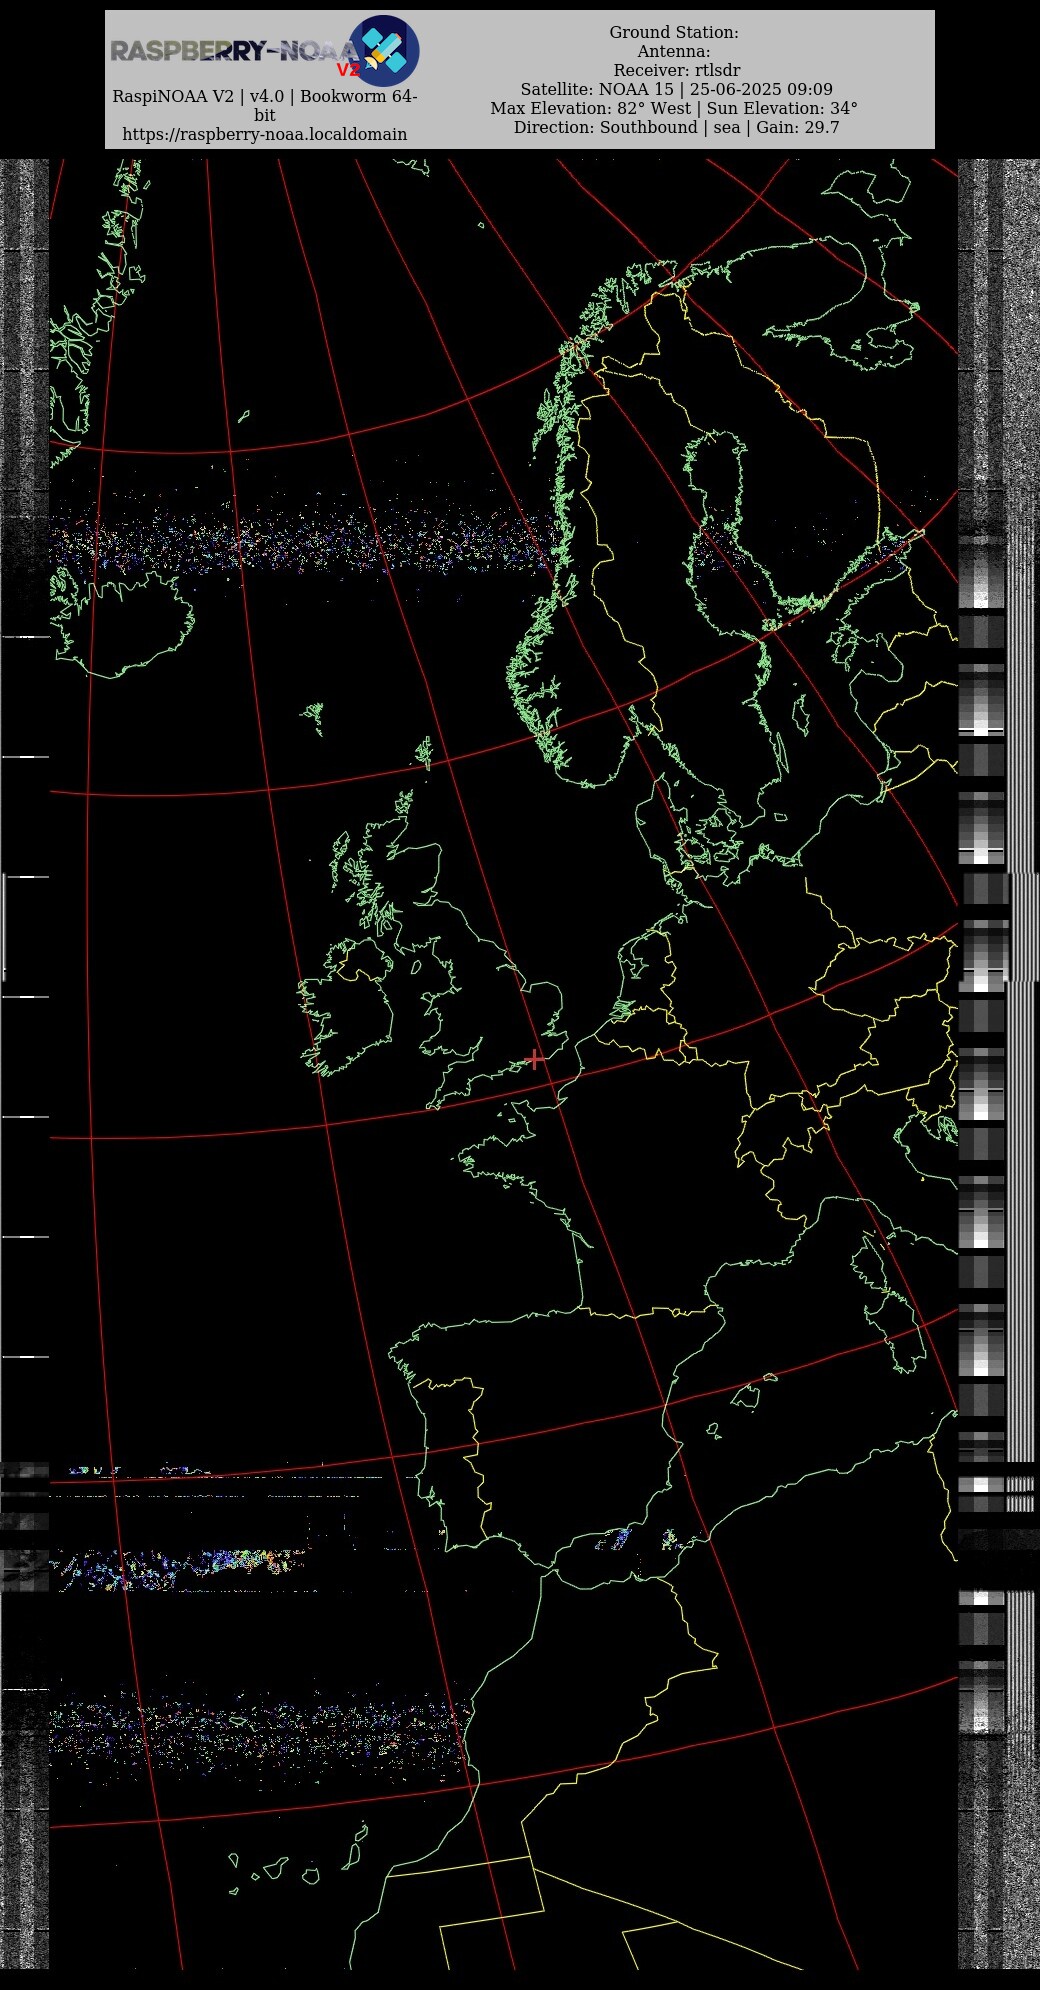Click the 'Satellite: NOAA 15' date line
The width and height of the screenshot is (1040, 1990).
[676, 89]
